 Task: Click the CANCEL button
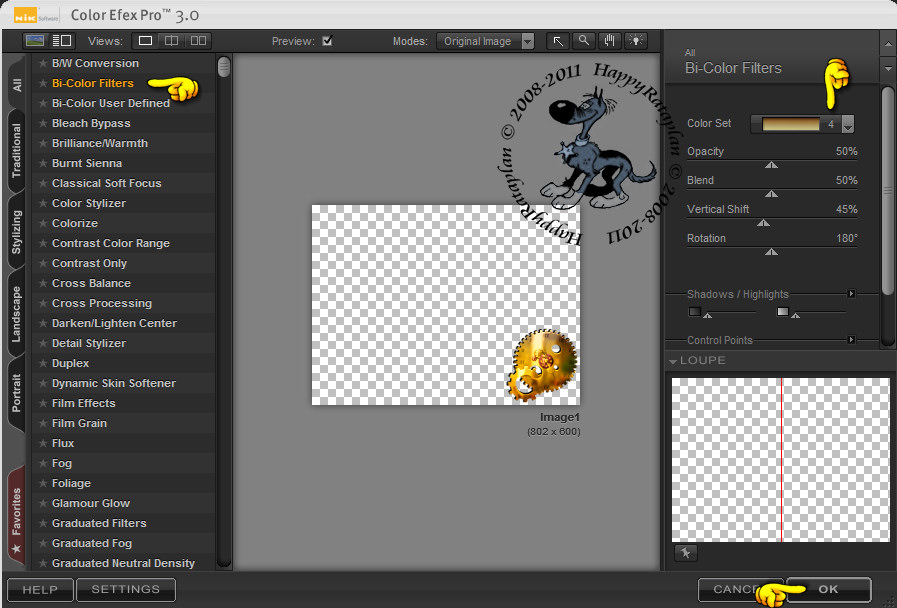[x=739, y=590]
